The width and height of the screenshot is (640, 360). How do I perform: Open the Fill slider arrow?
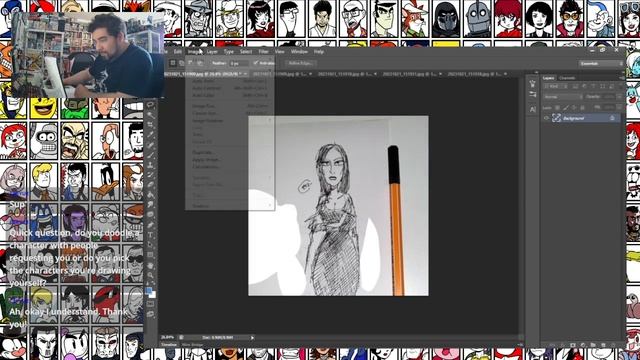619,107
